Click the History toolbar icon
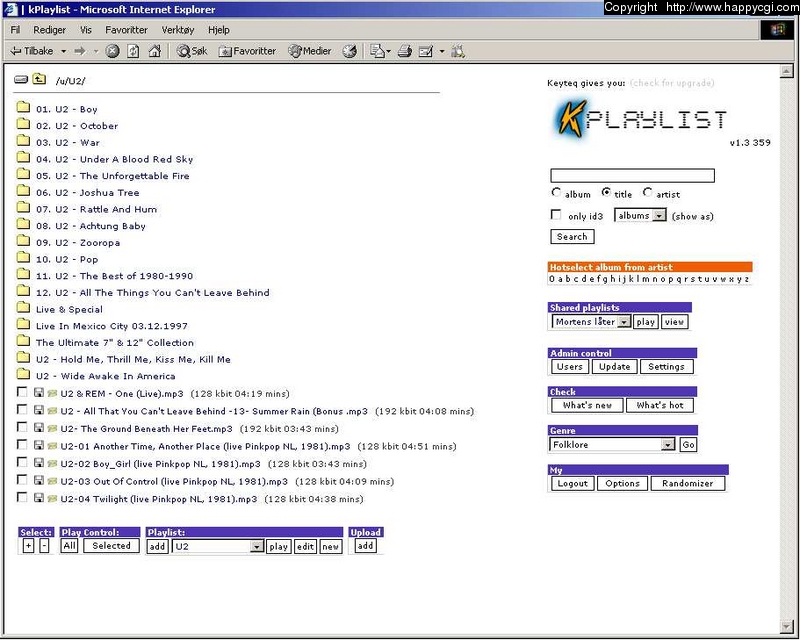Screen dimensions: 800x640 coord(349,51)
